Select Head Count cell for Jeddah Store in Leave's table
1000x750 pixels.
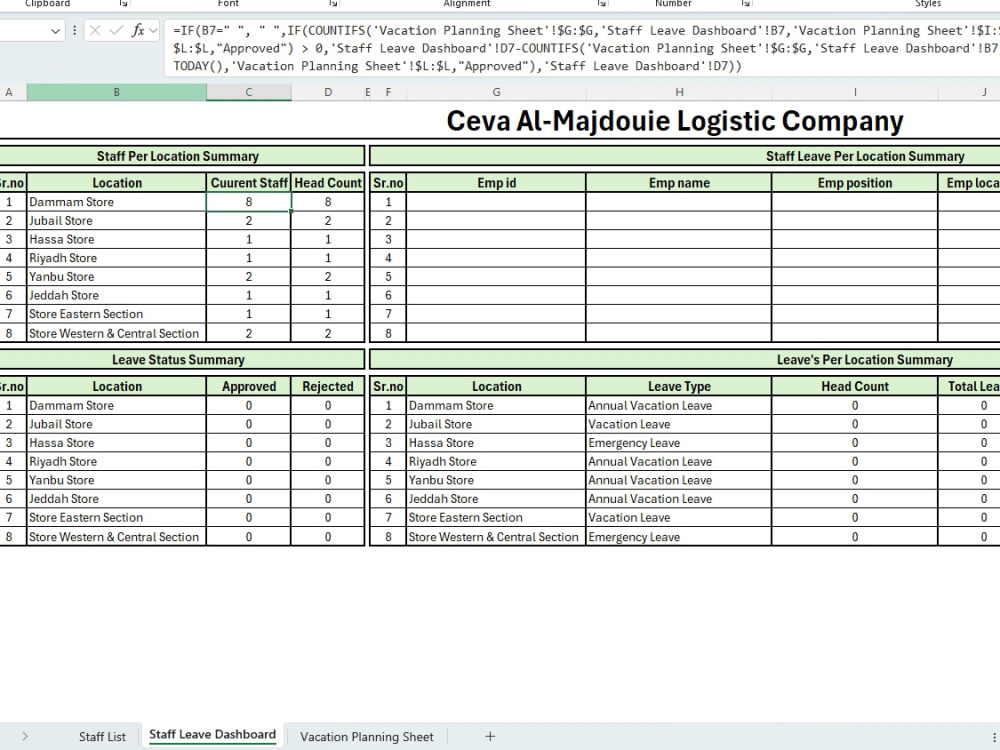pyautogui.click(x=855, y=499)
